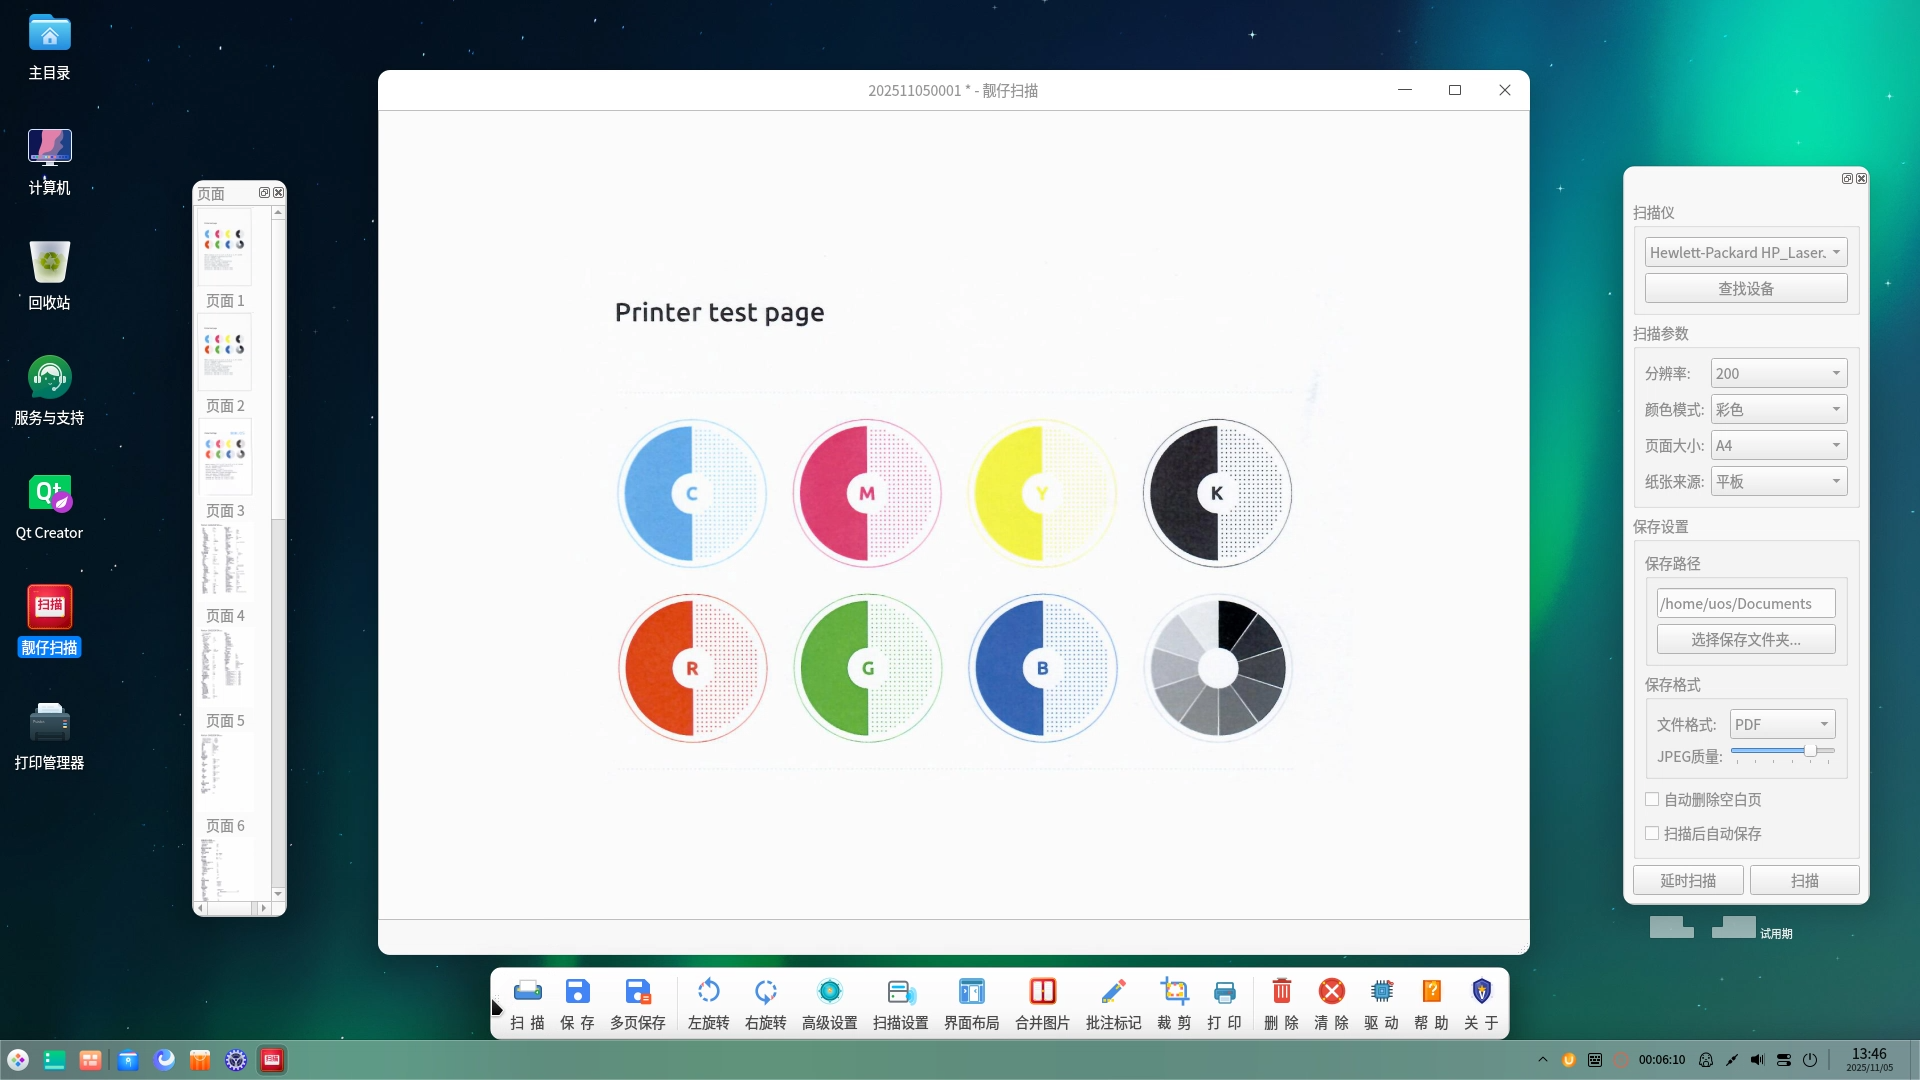Click the 选择保存文件夹 button
This screenshot has height=1080, width=1920.
point(1745,639)
